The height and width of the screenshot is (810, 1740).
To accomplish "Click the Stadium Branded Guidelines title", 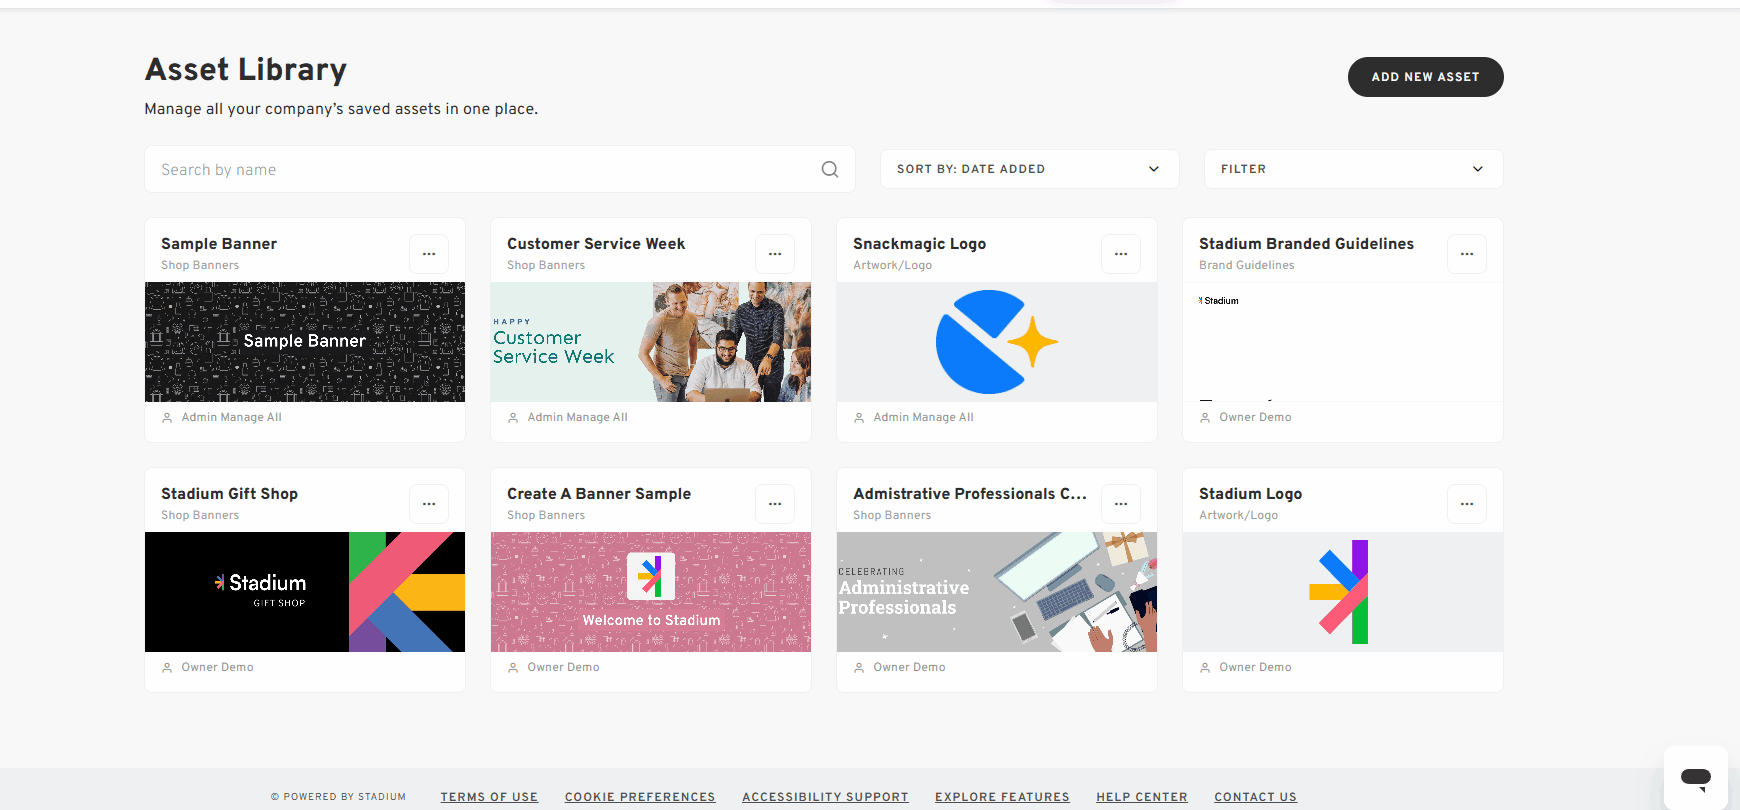I will point(1306,244).
